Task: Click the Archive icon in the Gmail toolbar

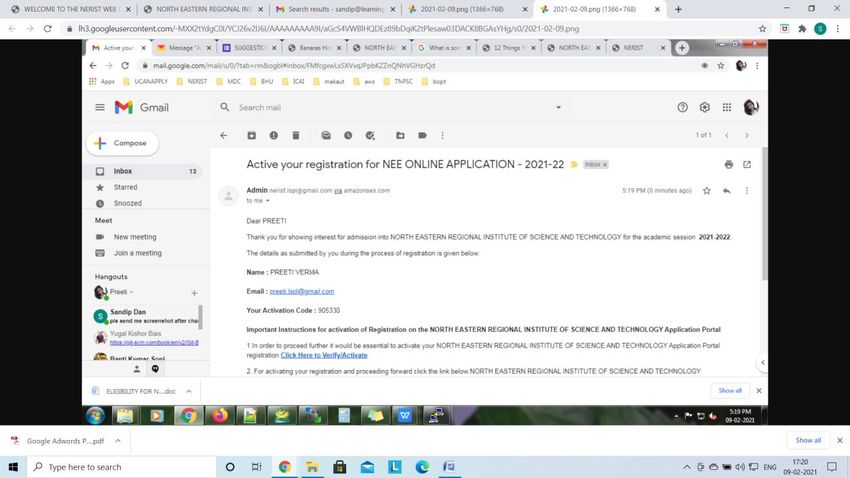Action: (252, 135)
